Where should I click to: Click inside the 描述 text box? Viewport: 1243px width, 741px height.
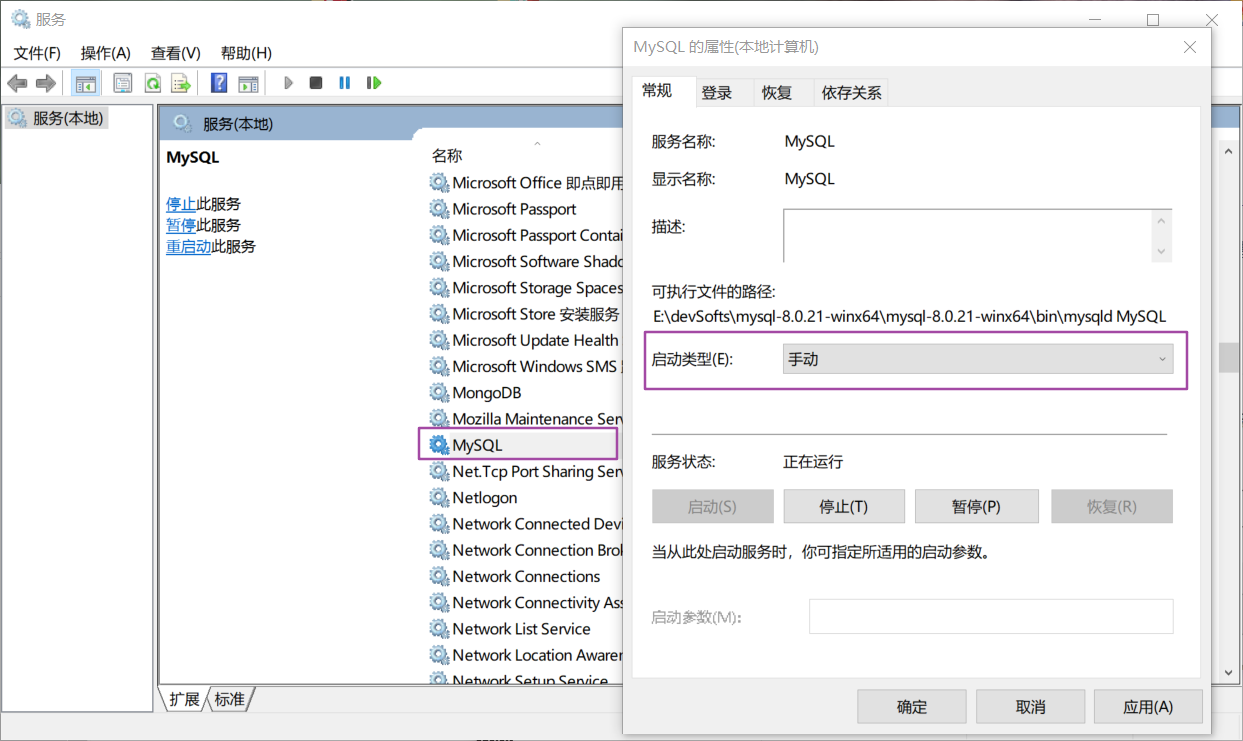pyautogui.click(x=966, y=235)
